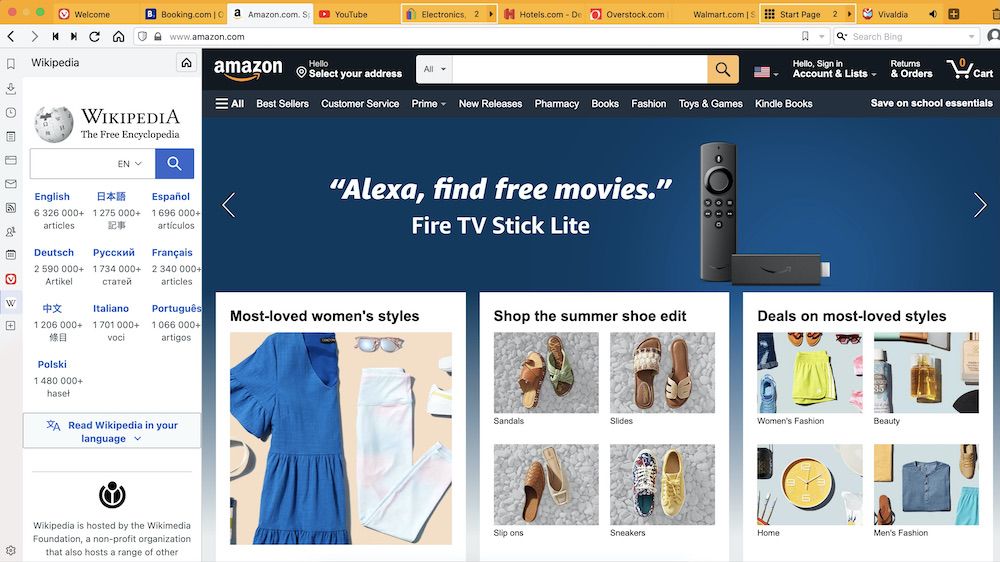This screenshot has height=562, width=1000.
Task: Open the Deutsch Wikipedia link
Action: (54, 253)
